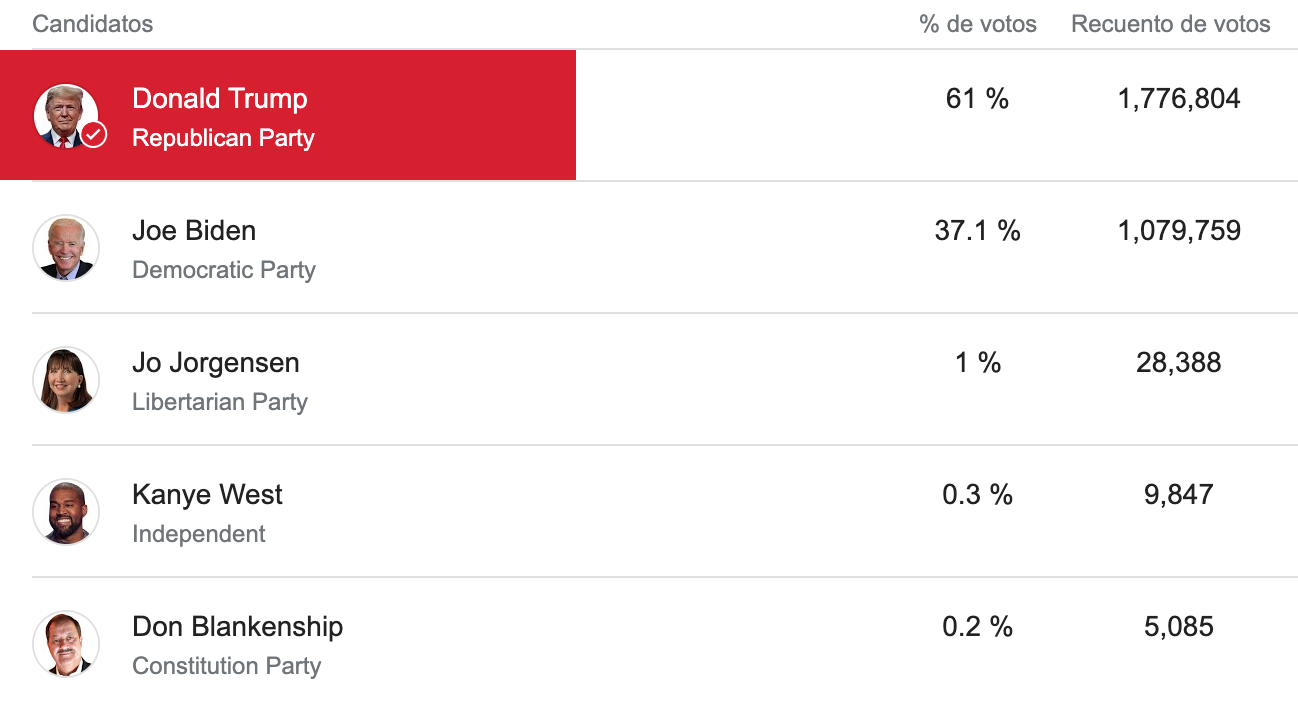Screen dimensions: 1298x702
Task: Click the Constitution Party label
Action: [x=227, y=666]
